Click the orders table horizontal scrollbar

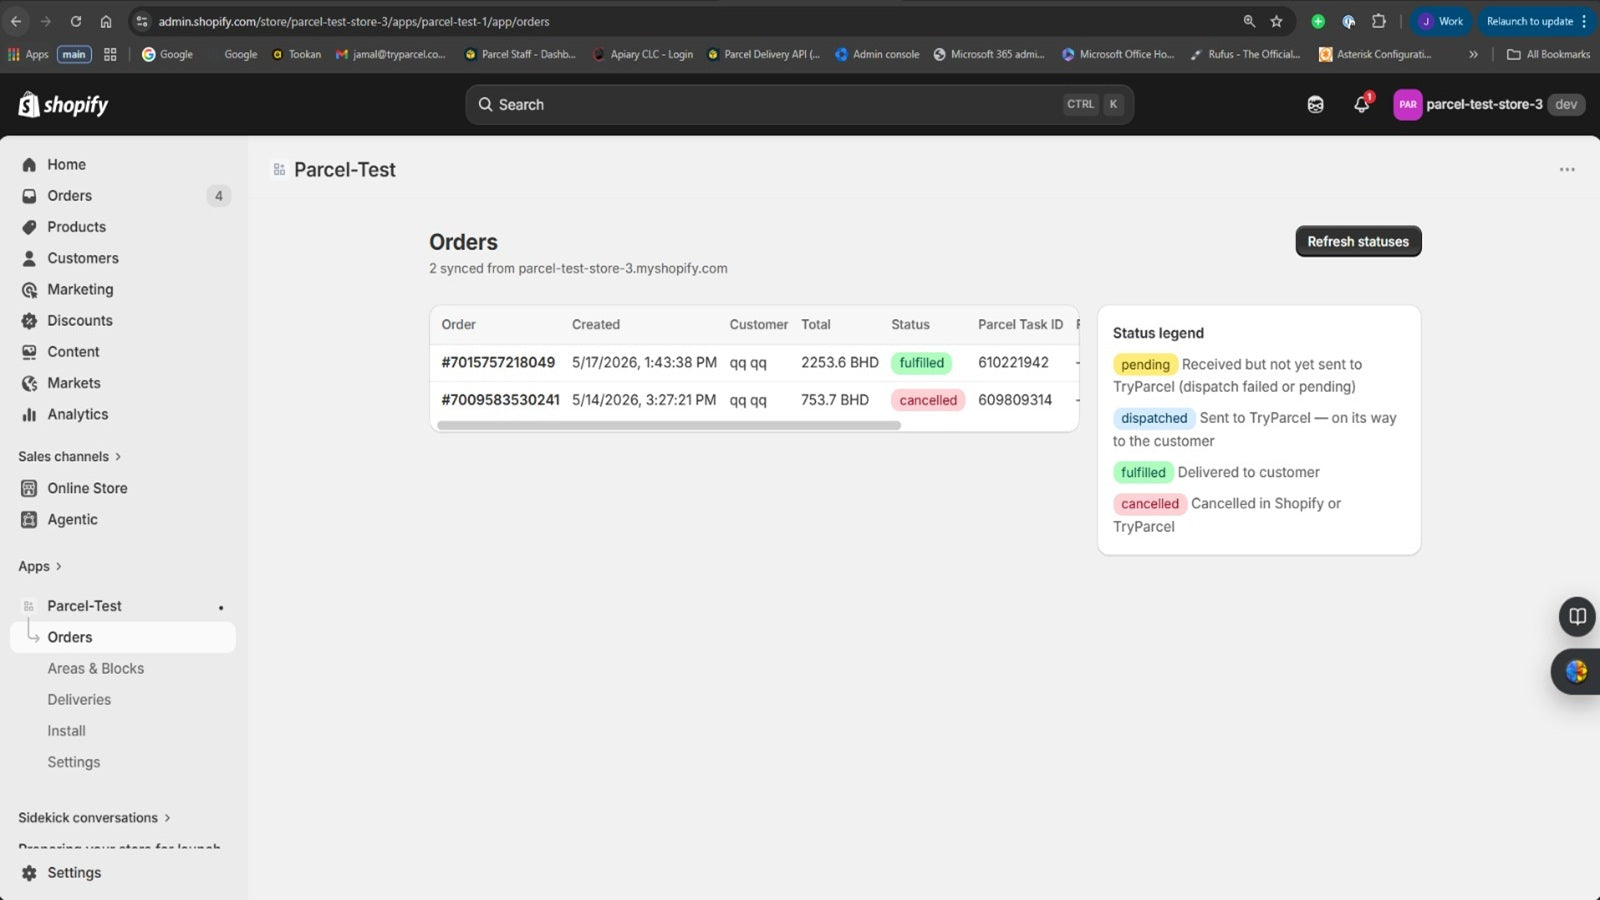pos(669,425)
